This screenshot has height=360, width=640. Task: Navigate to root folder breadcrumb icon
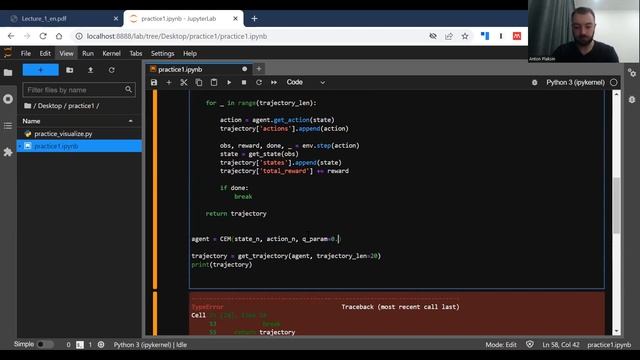click(x=27, y=106)
